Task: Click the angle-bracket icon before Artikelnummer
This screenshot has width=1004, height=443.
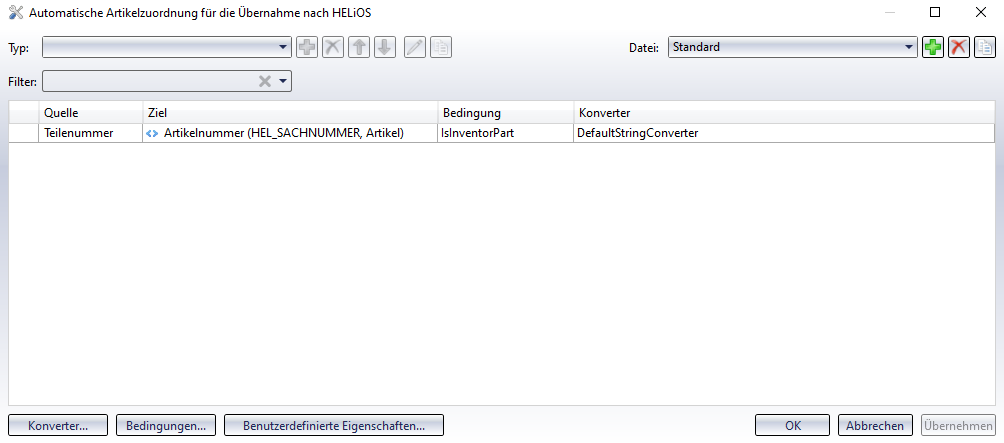Action: point(152,134)
